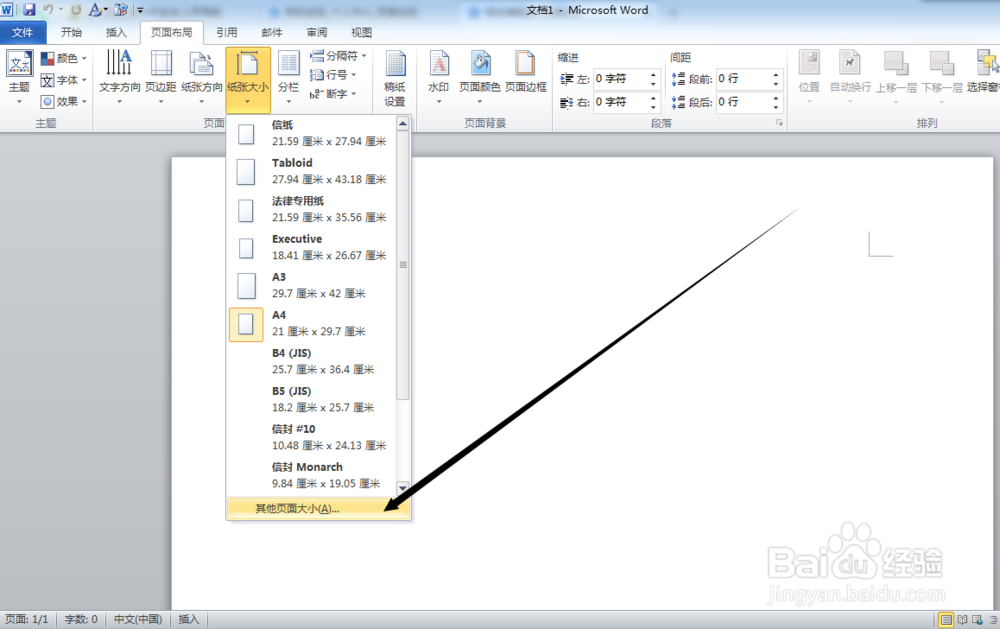Screen dimensions: 1000x629
Task: Select Envelope #10 (信封 #10) size
Action: 312,437
